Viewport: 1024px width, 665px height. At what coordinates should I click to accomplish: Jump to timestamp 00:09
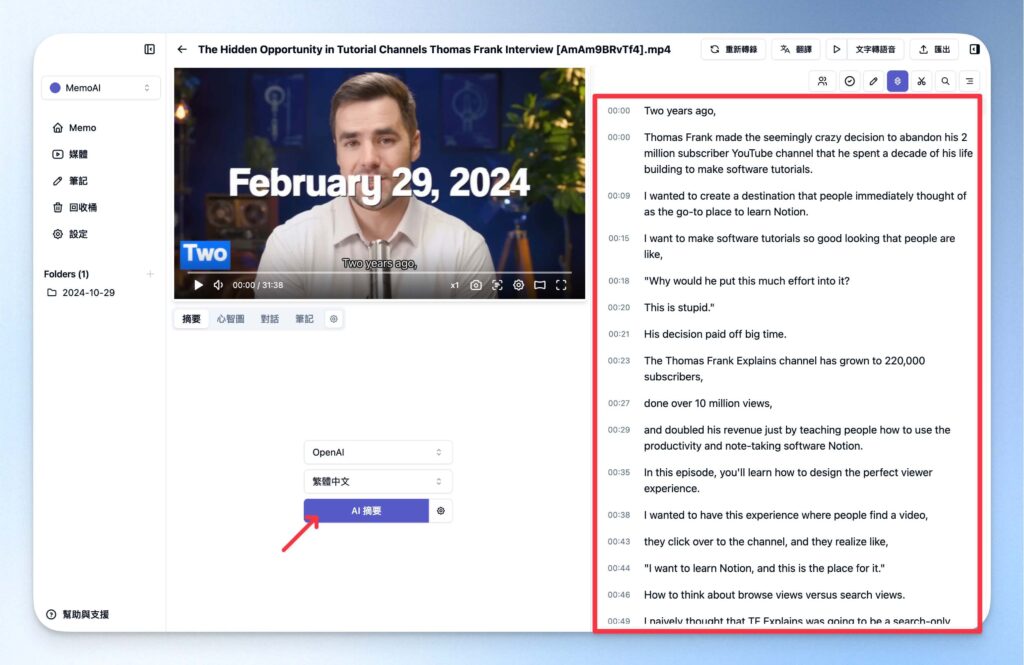pyautogui.click(x=618, y=195)
